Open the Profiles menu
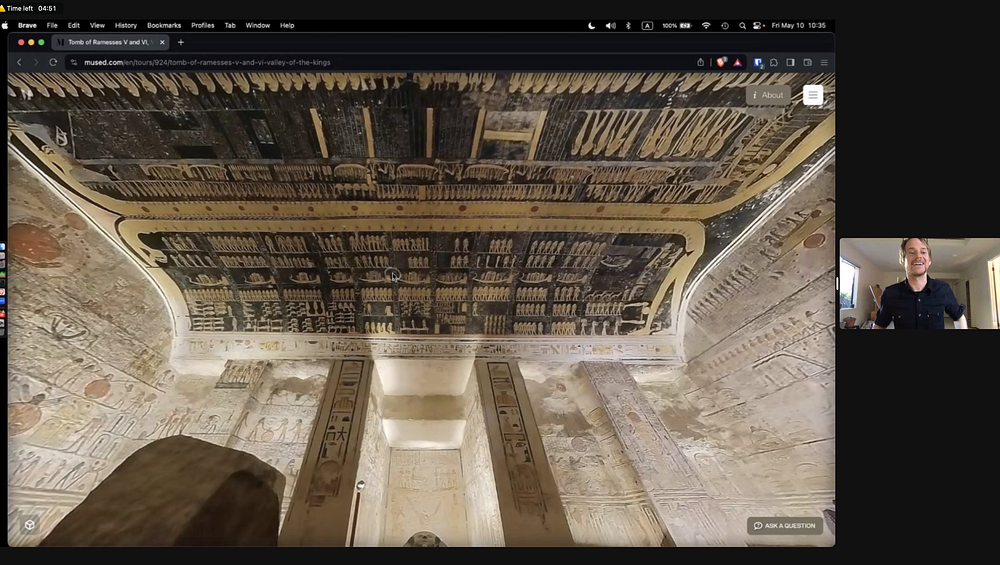Viewport: 1000px width, 565px height. click(x=203, y=26)
